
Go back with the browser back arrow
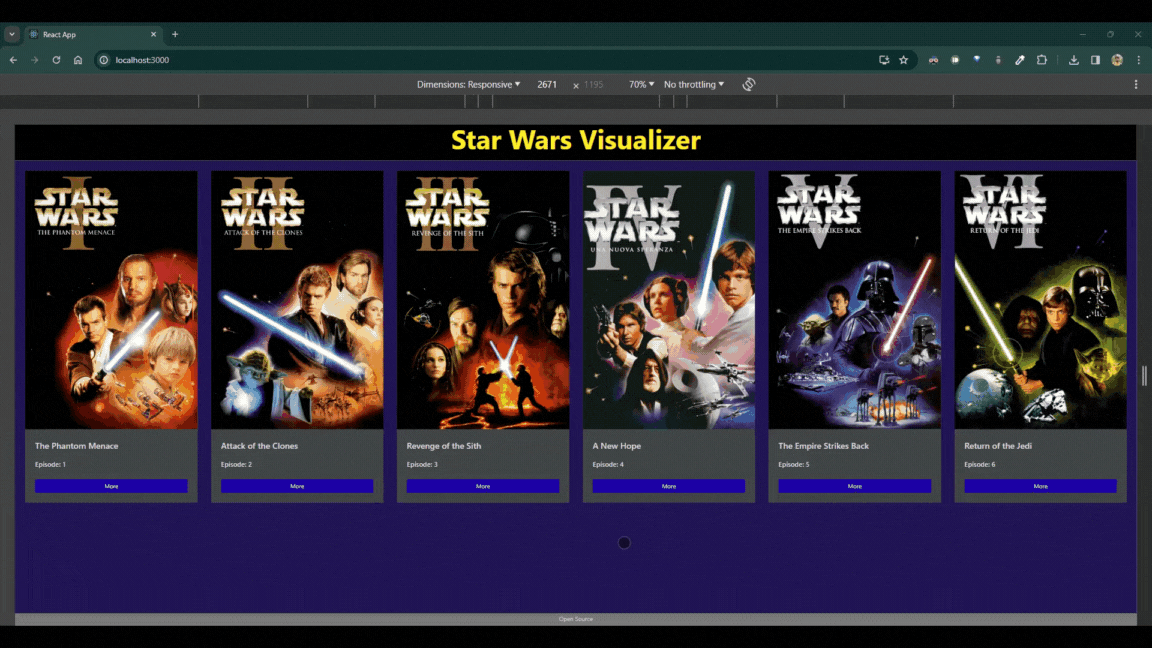click(x=13, y=60)
